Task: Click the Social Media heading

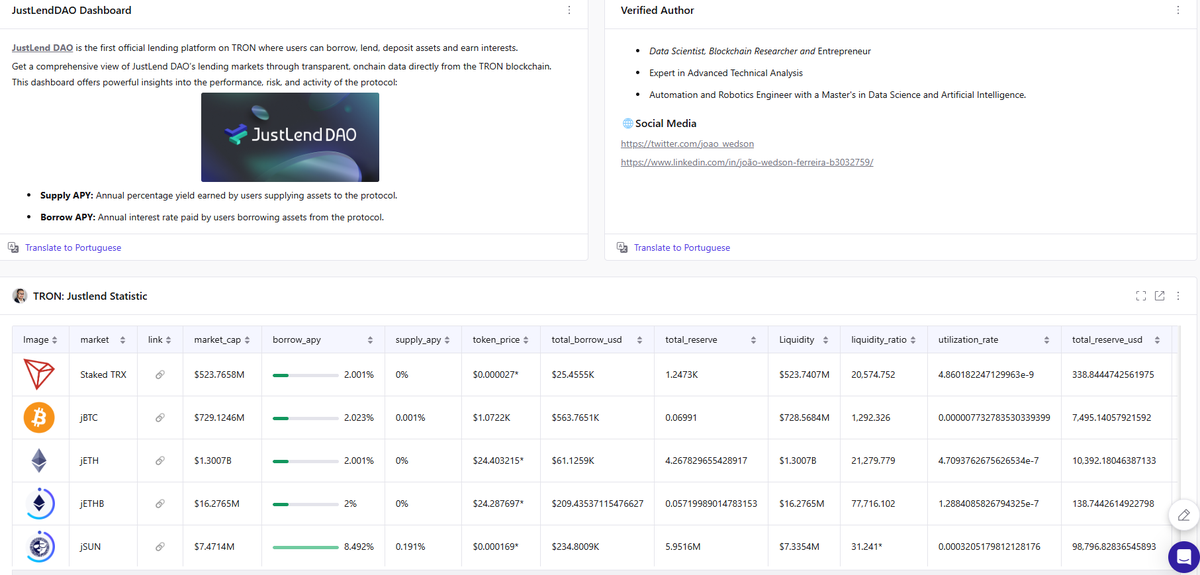Action: [x=666, y=124]
